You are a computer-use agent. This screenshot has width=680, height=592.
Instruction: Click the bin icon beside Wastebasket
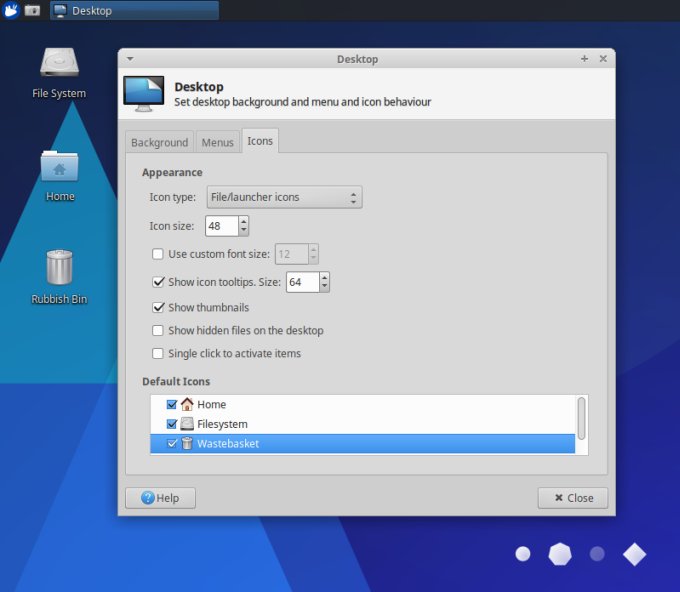[x=187, y=443]
